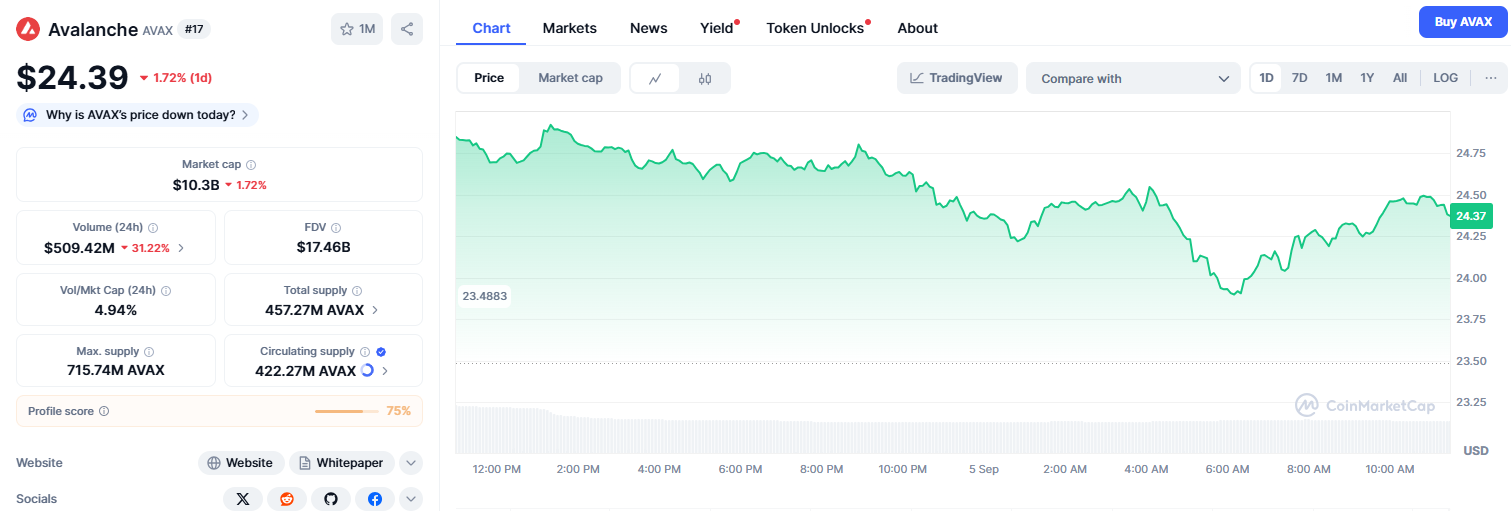Open the Whitepaper link
1511x511 pixels.
pos(342,463)
